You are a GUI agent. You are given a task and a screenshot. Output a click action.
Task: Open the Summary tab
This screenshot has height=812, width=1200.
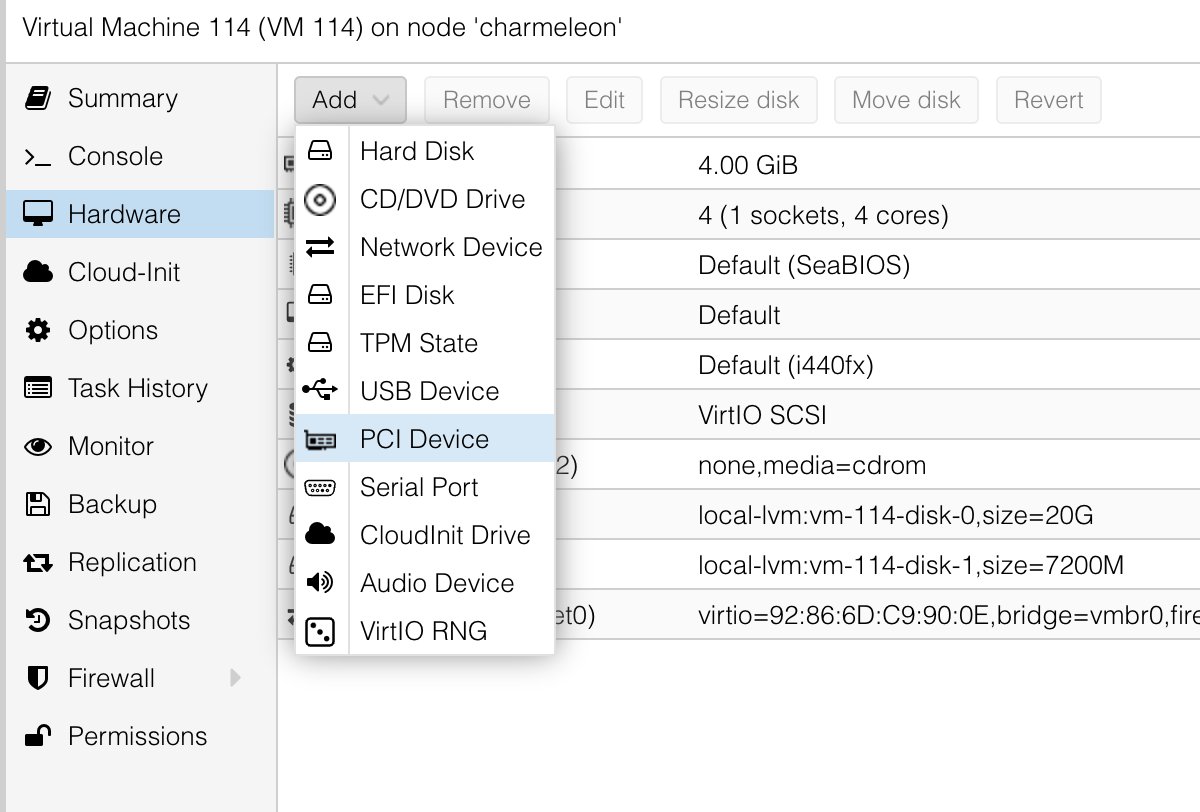click(122, 98)
